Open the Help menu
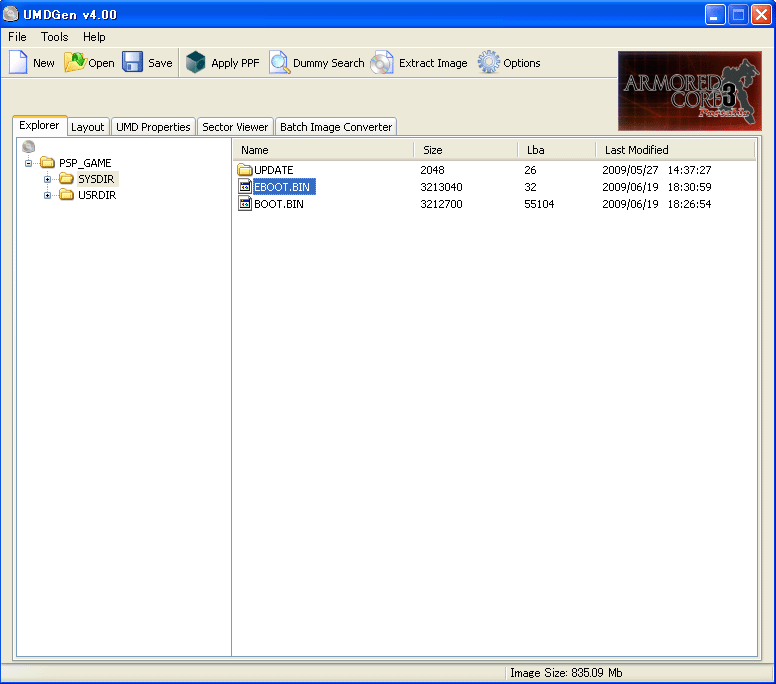The image size is (776, 684). pyautogui.click(x=94, y=37)
